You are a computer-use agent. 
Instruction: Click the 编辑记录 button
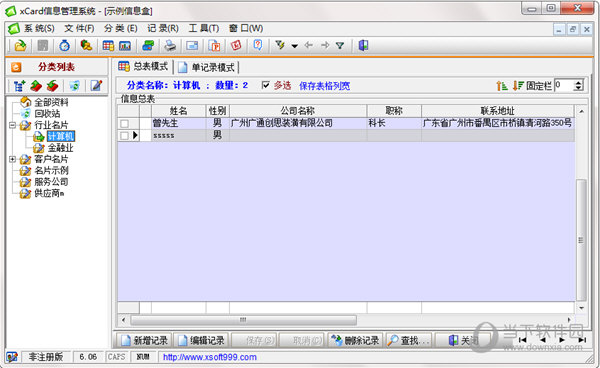(201, 340)
